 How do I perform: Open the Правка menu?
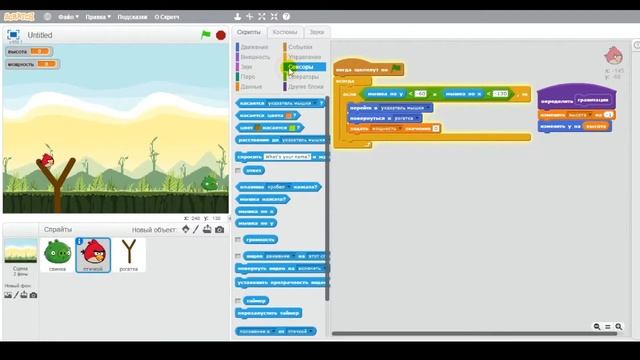pos(98,17)
